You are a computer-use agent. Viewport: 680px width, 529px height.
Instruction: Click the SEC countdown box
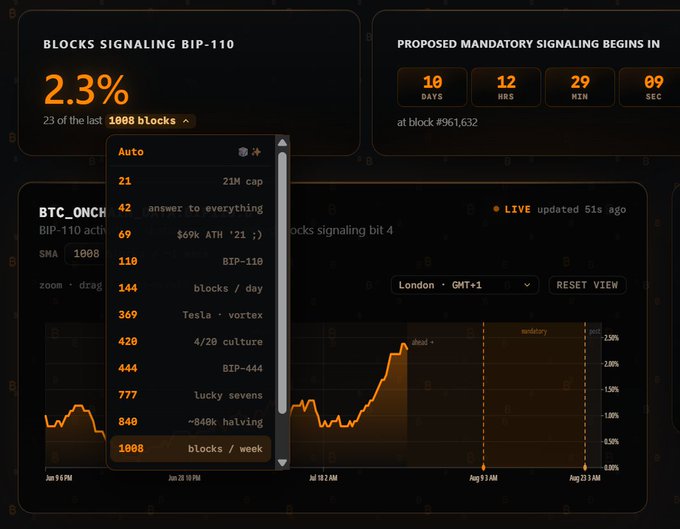[652, 87]
